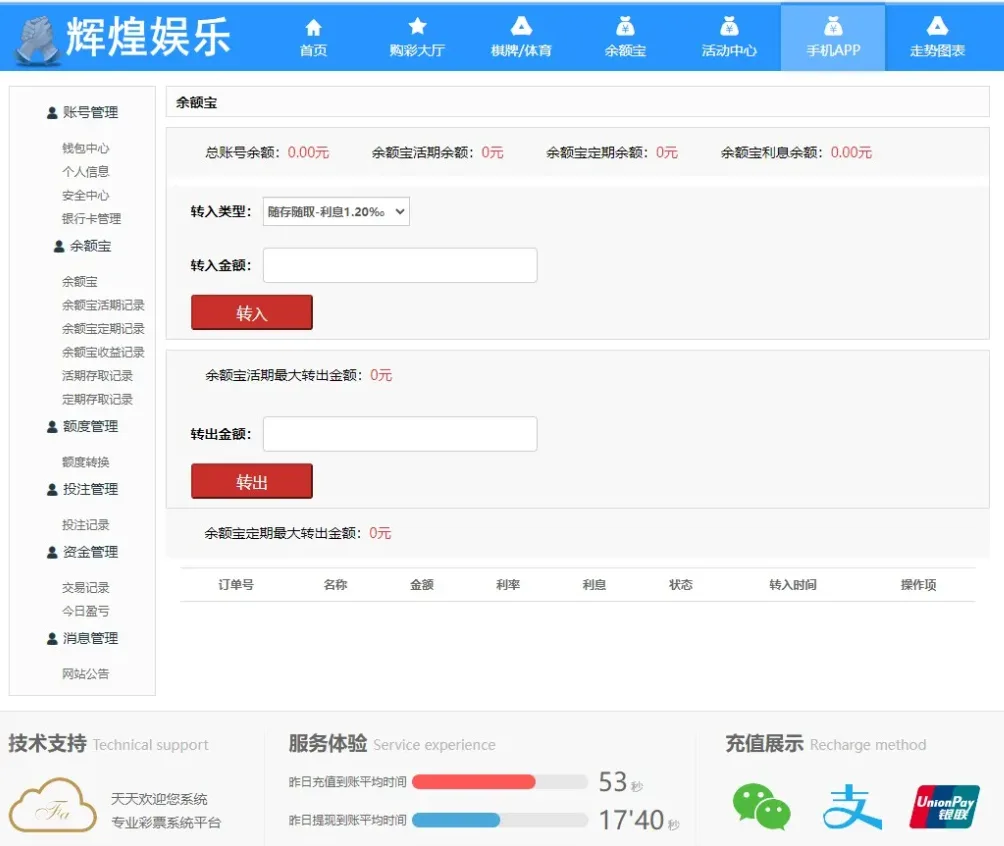Click the user icon beside 消息管理
The height and width of the screenshot is (846, 1004).
point(53,639)
